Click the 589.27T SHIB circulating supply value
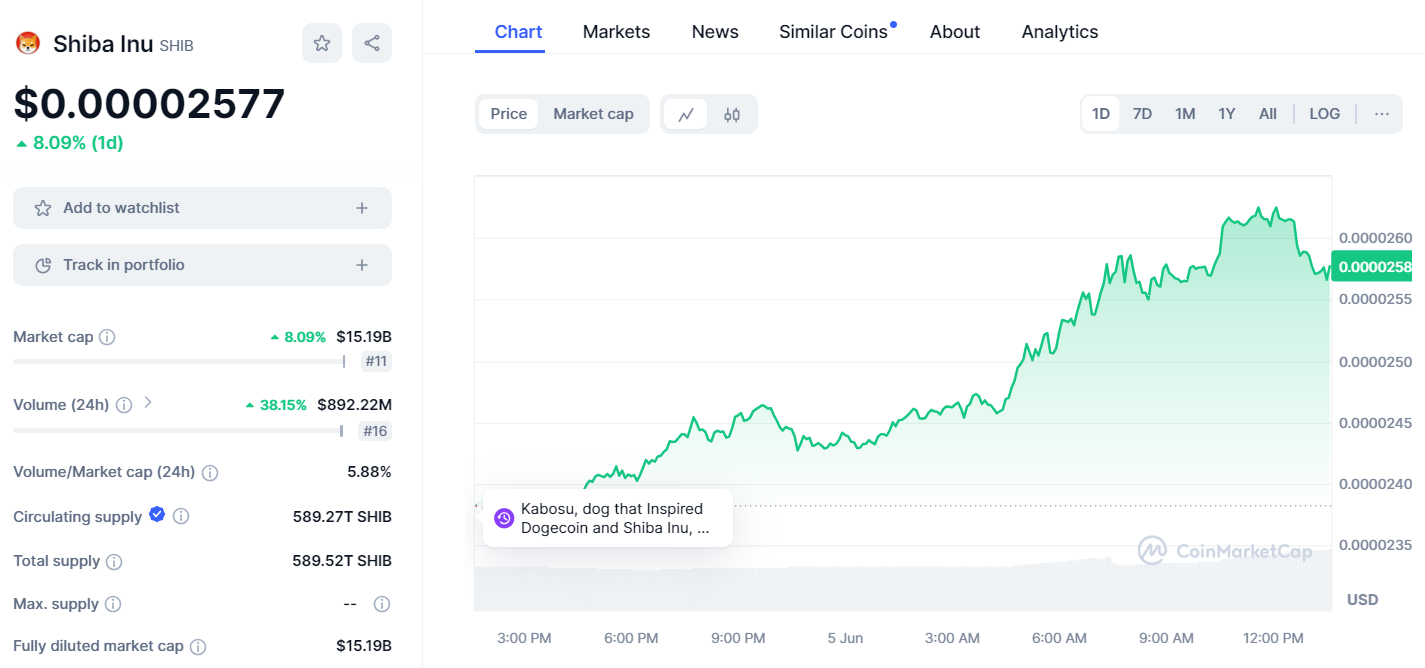Viewport: 1425px width, 668px height. [x=342, y=517]
